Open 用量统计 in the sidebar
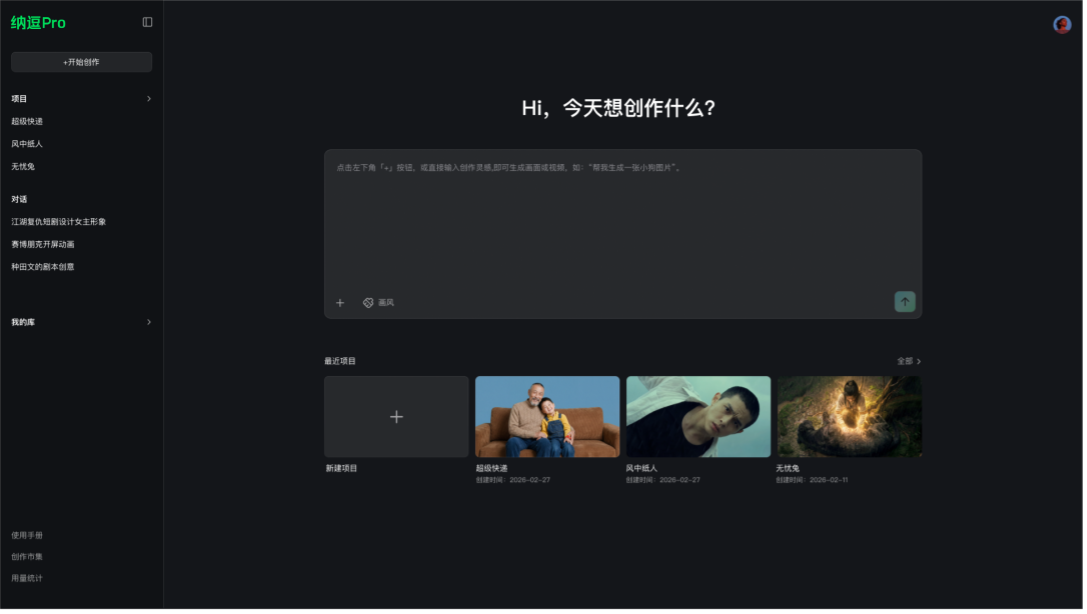This screenshot has width=1087, height=614. click(27, 578)
